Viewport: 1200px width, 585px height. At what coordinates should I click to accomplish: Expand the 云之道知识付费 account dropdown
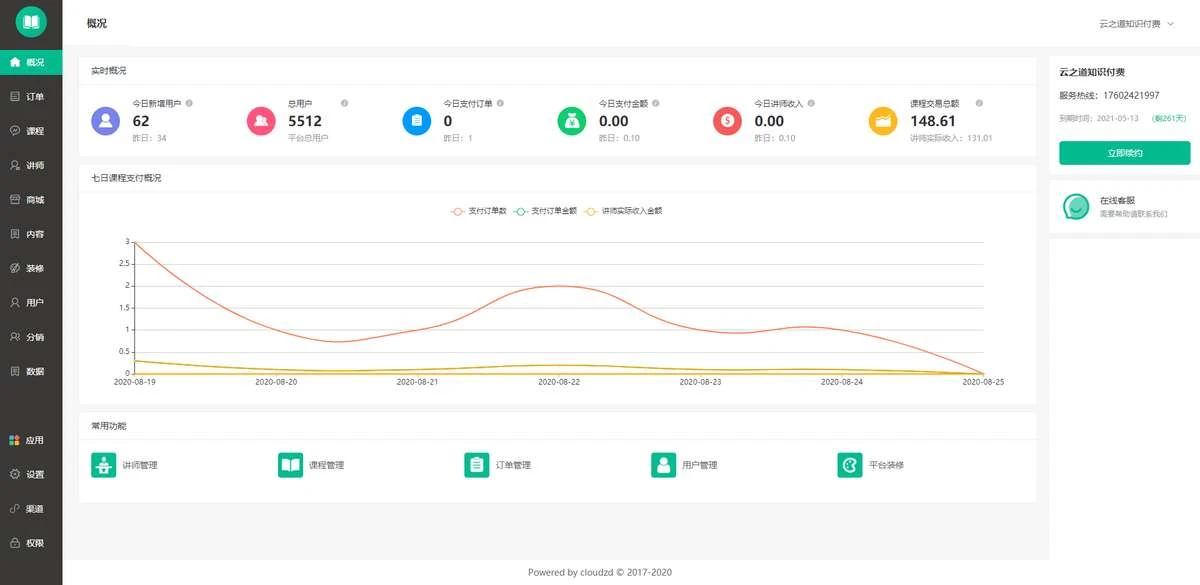coord(1136,23)
